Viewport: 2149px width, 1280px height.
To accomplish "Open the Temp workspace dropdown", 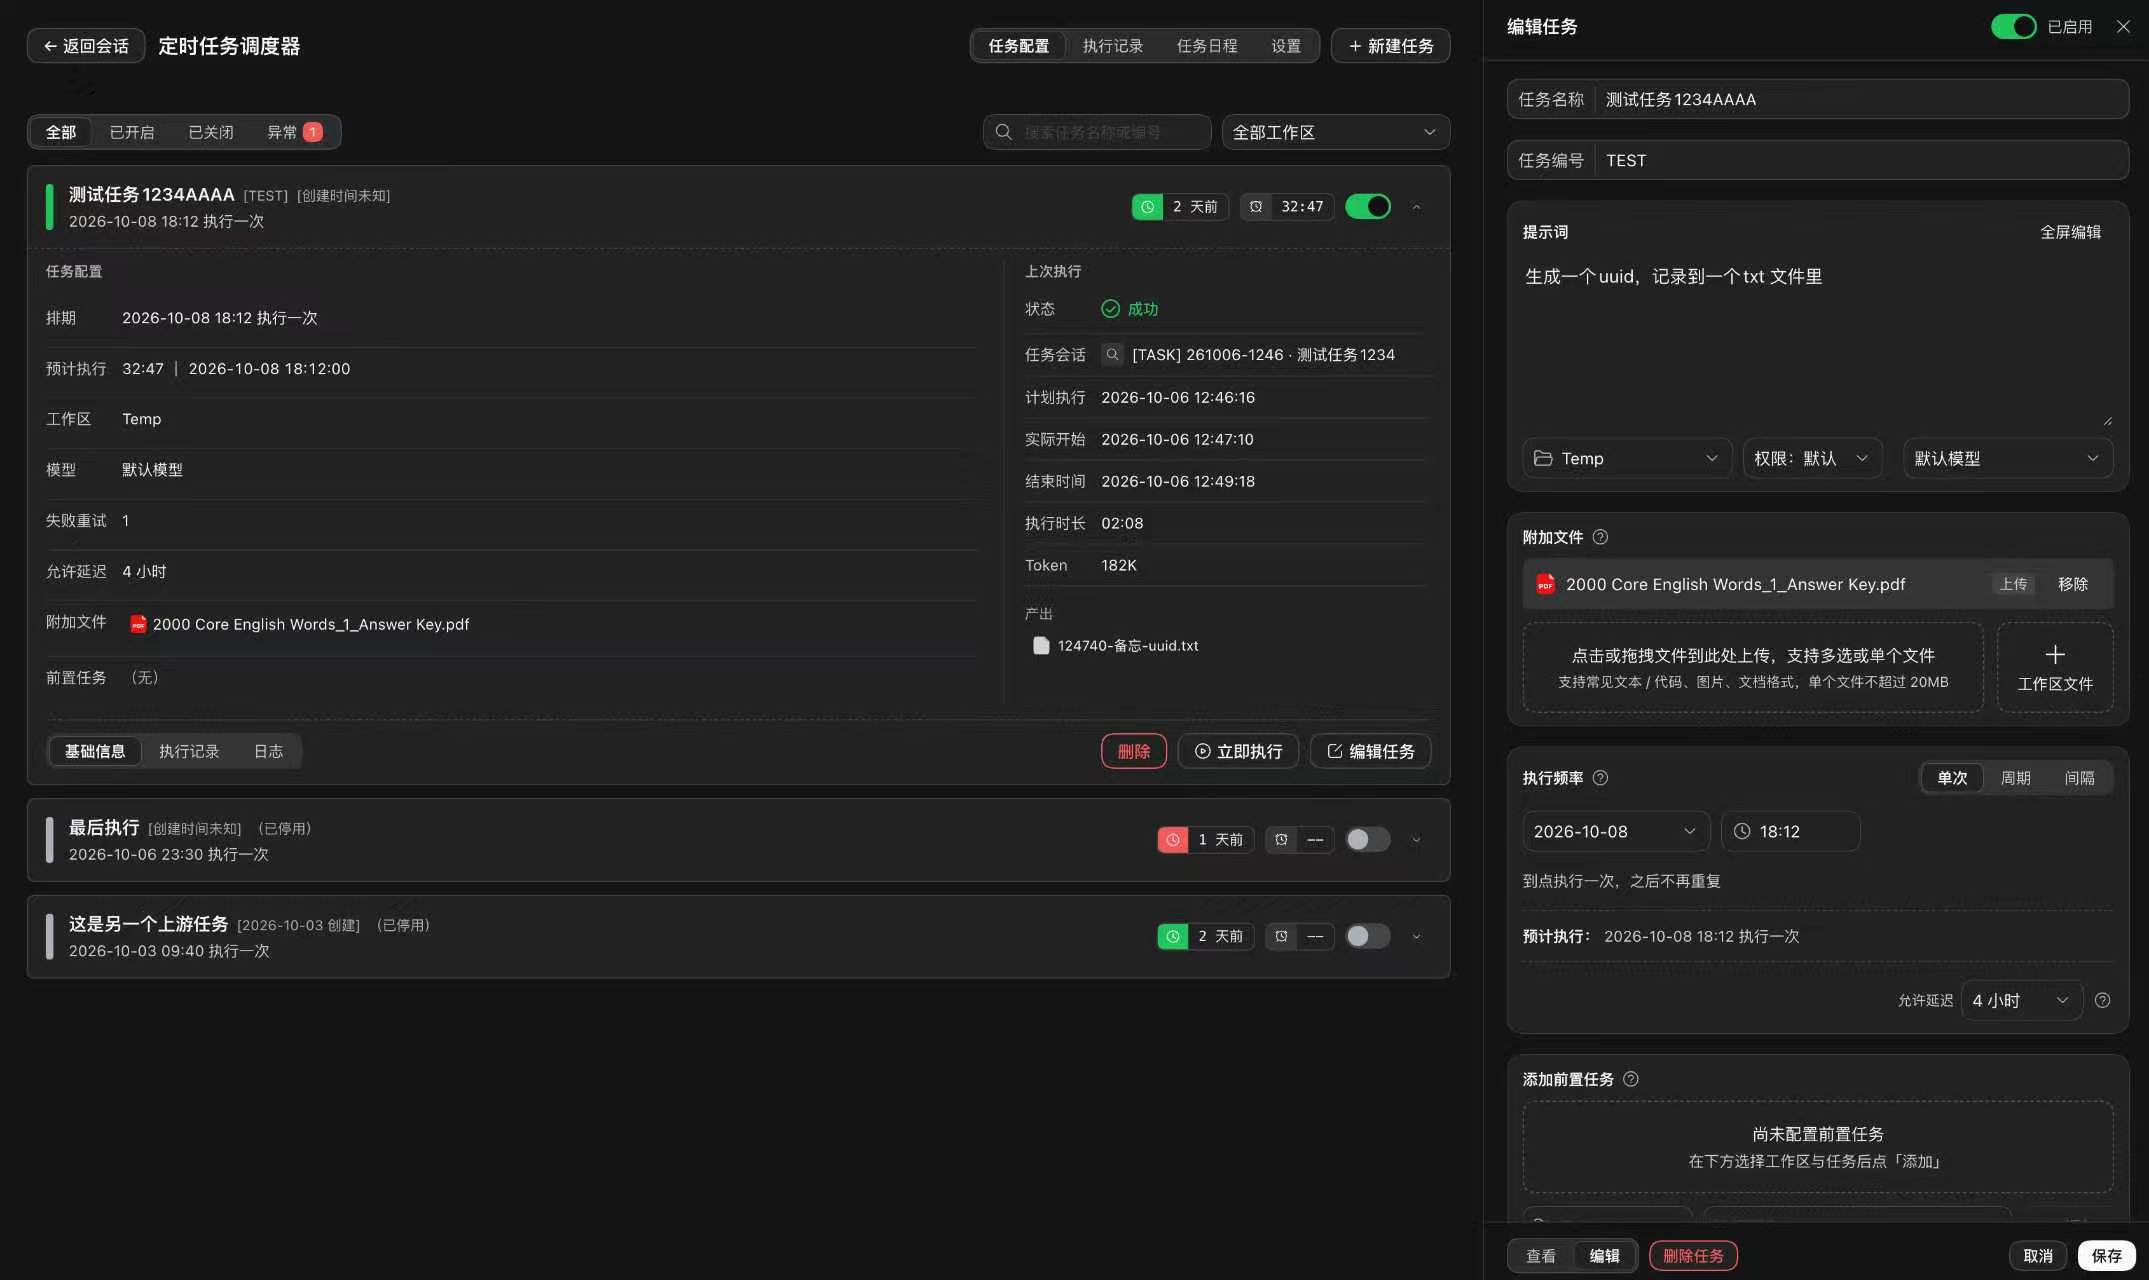I will coord(1627,458).
